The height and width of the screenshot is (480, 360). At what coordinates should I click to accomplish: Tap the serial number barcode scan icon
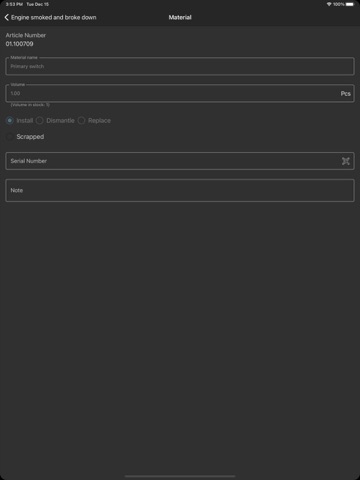click(346, 161)
